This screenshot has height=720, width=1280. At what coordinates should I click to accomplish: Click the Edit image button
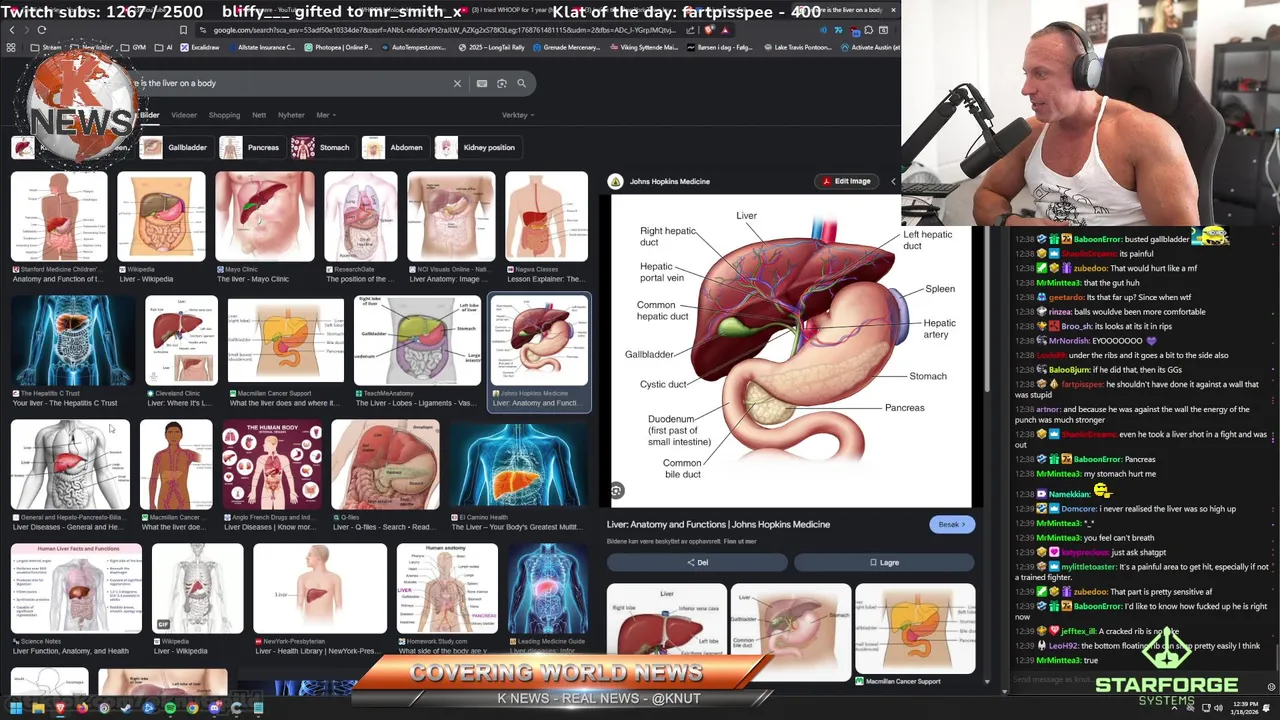(847, 181)
